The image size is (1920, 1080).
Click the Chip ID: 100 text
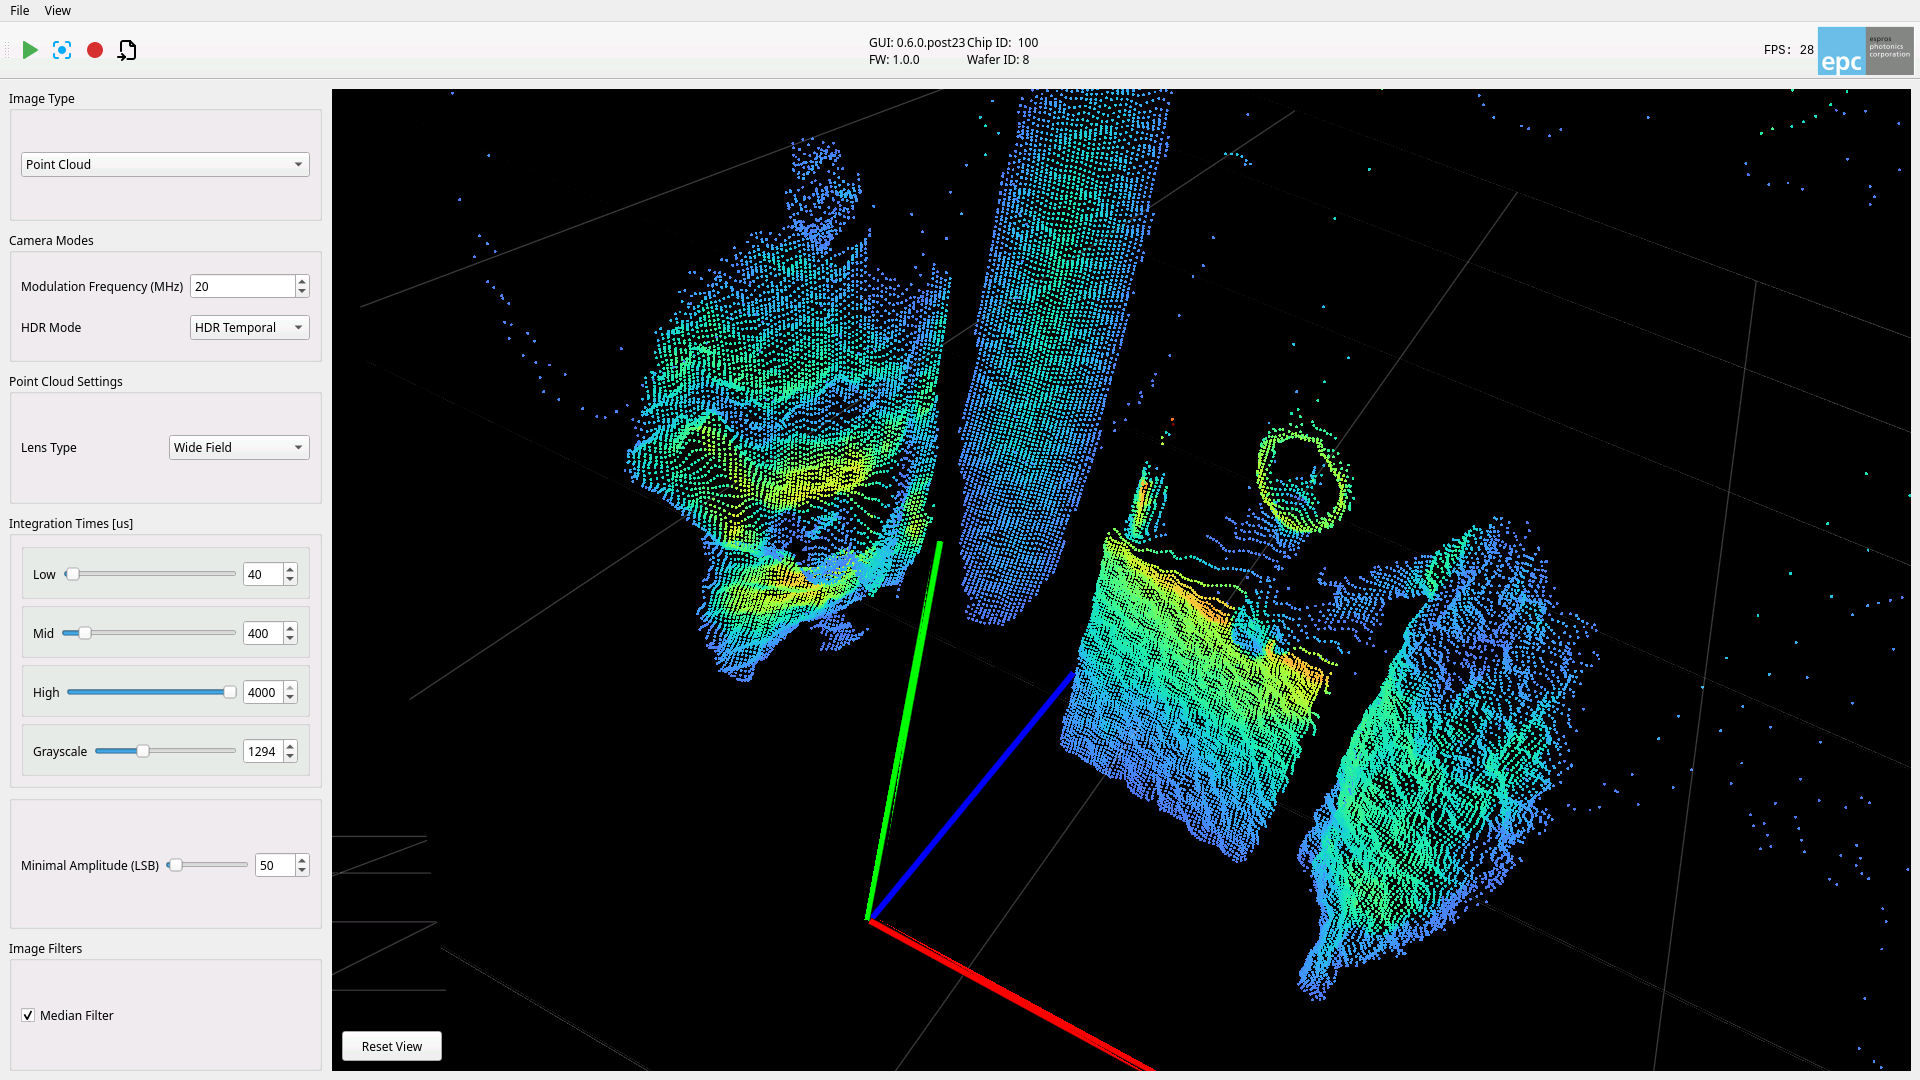pyautogui.click(x=1003, y=42)
